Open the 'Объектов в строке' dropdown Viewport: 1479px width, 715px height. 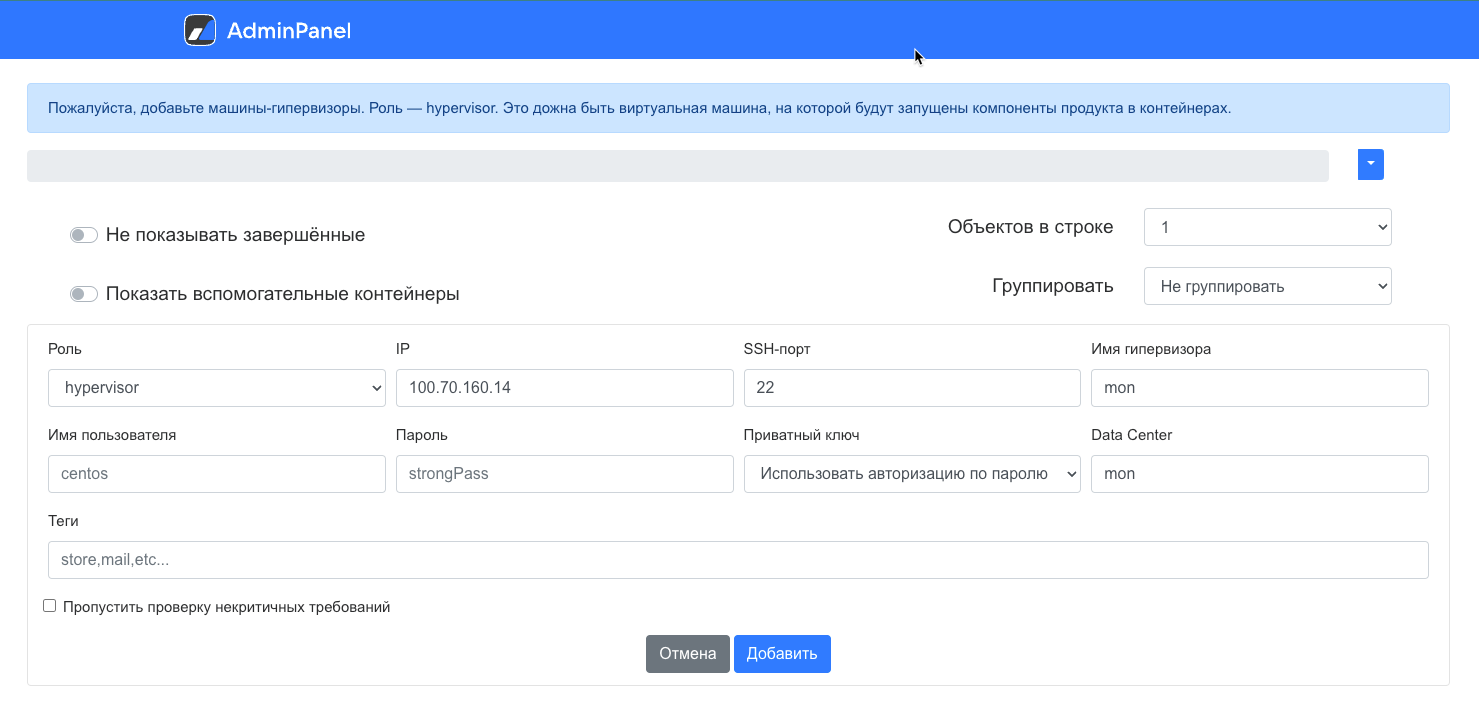pos(1267,227)
